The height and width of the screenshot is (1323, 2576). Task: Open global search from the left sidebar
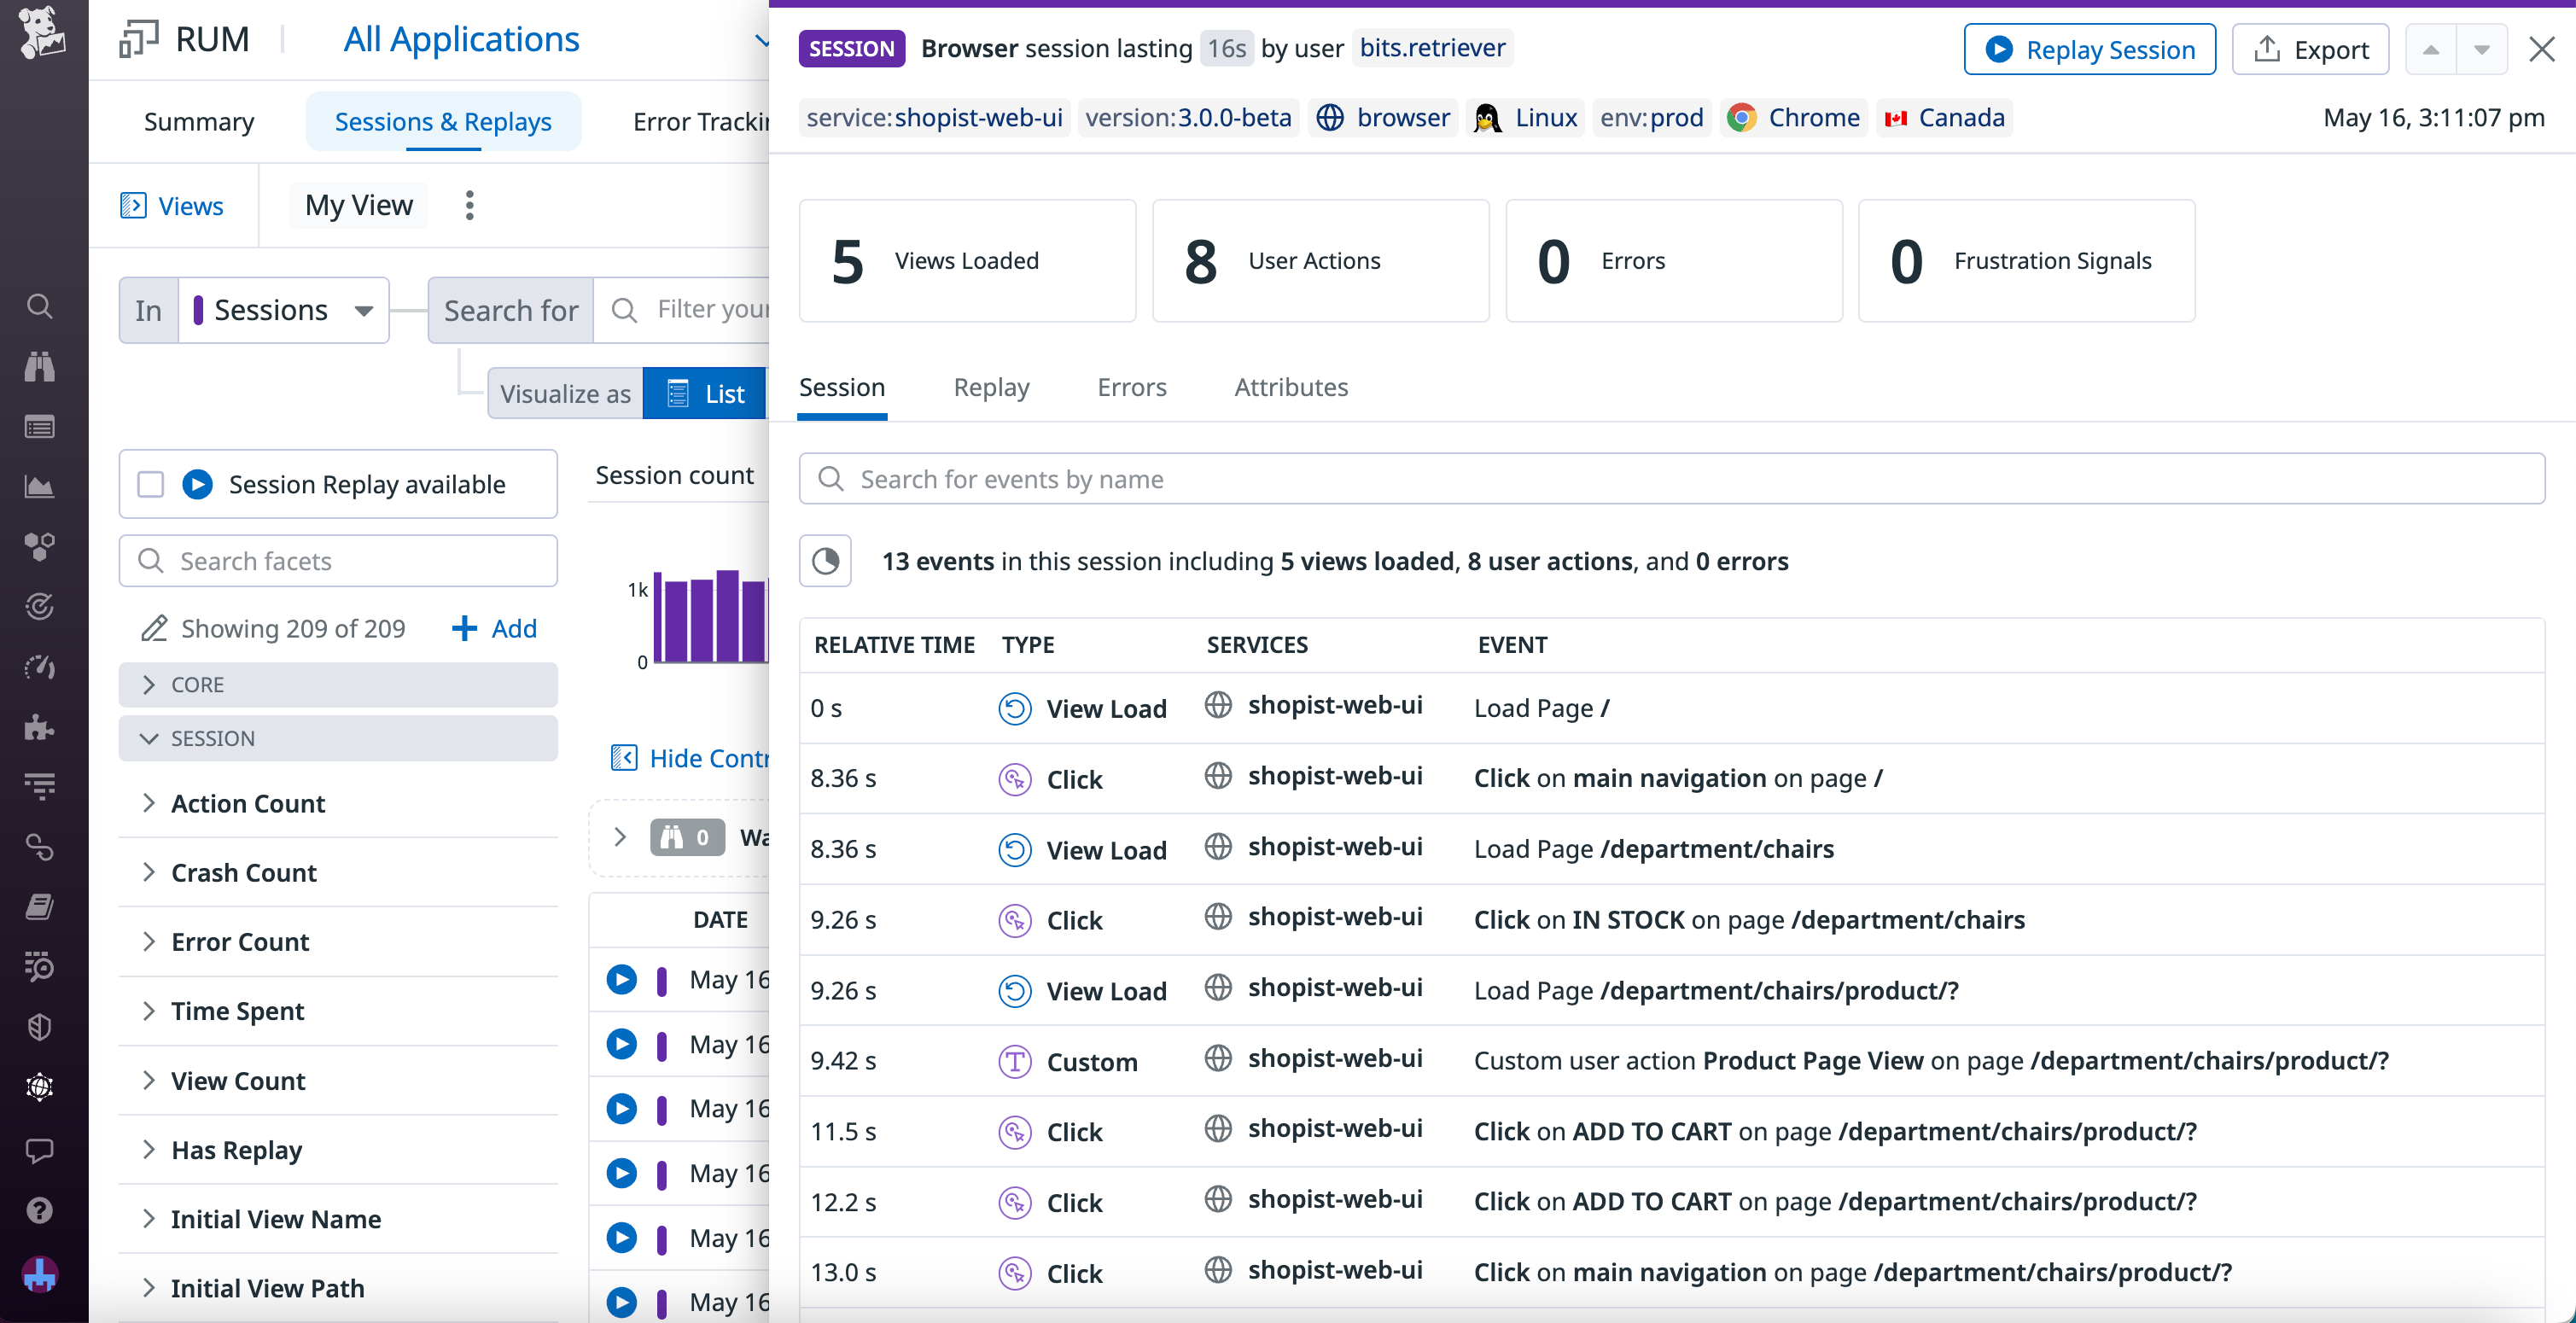pyautogui.click(x=40, y=307)
